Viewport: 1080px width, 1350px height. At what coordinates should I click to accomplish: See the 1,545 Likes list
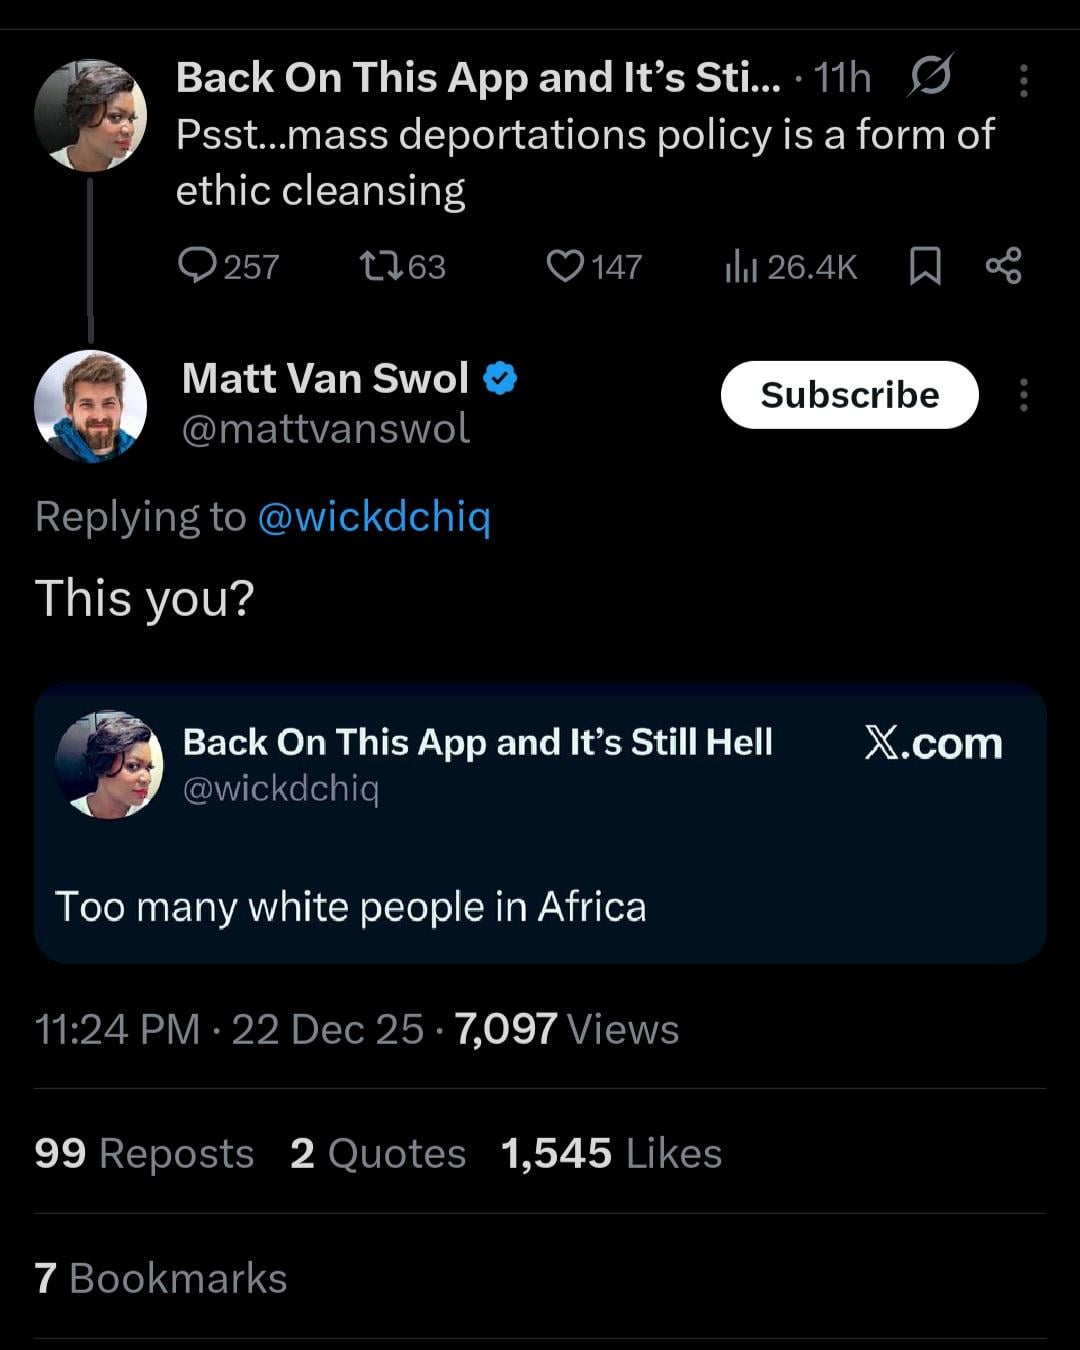[611, 1153]
